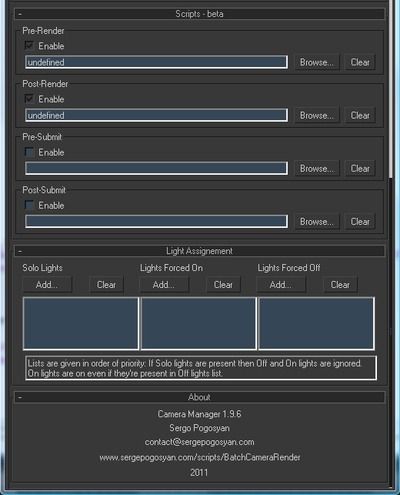Click the Pre-Submit script path field
The height and width of the screenshot is (495, 400).
[x=156, y=168]
